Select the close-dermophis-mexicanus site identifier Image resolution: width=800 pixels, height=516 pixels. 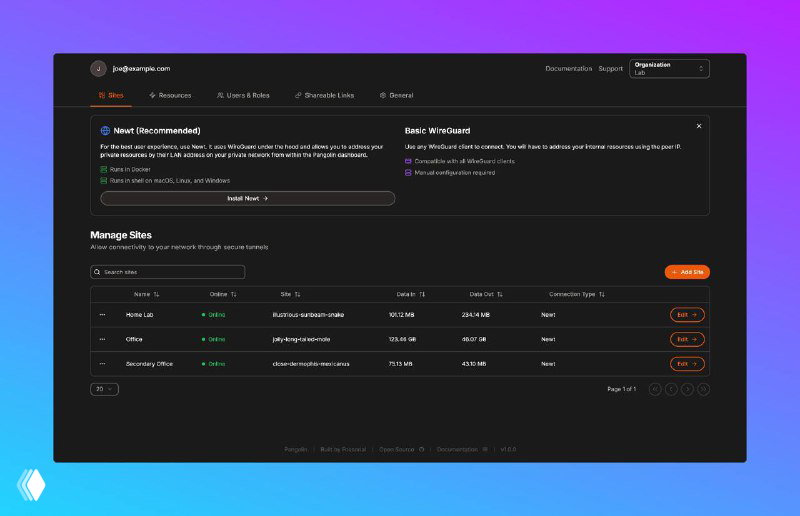tap(311, 364)
